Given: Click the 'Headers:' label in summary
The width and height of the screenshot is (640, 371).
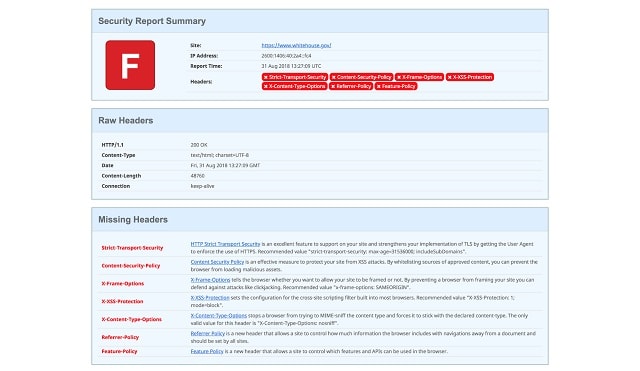Looking at the screenshot, I should pos(201,82).
